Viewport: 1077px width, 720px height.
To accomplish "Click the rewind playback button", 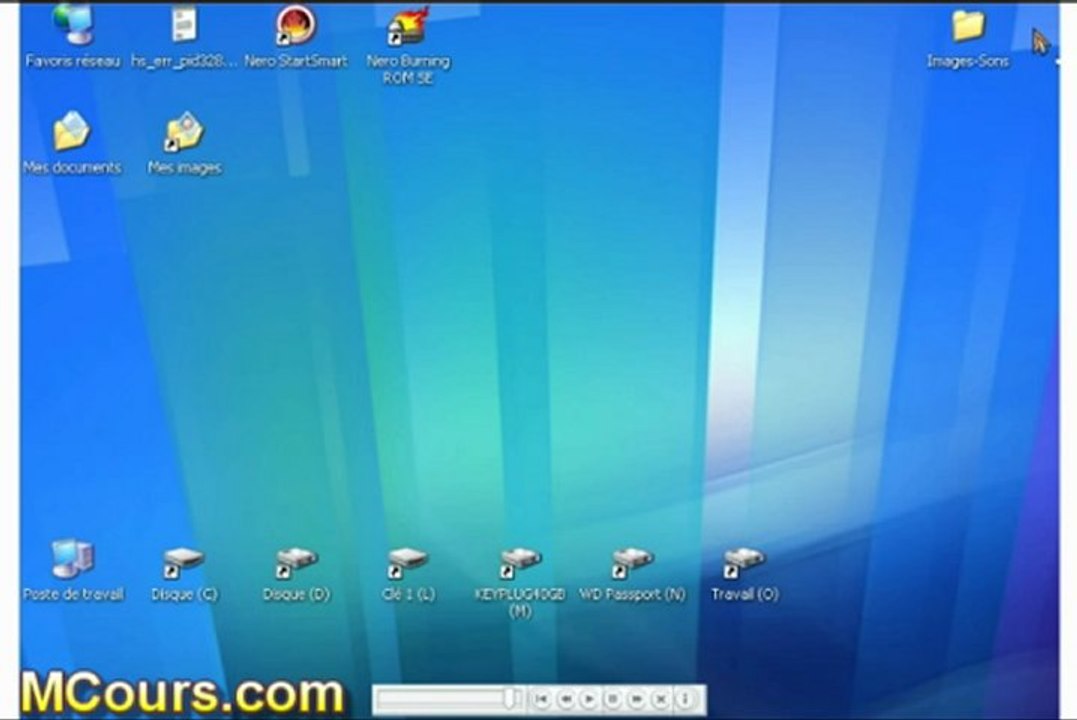I will pos(566,699).
